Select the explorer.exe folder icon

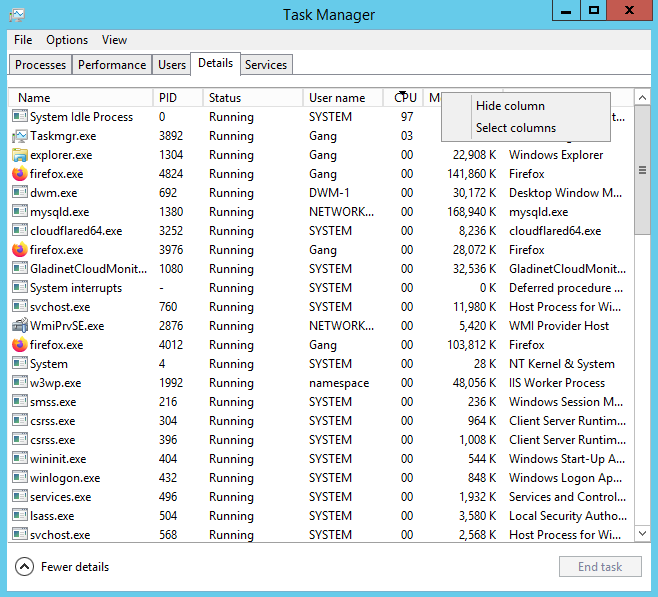tap(19, 155)
